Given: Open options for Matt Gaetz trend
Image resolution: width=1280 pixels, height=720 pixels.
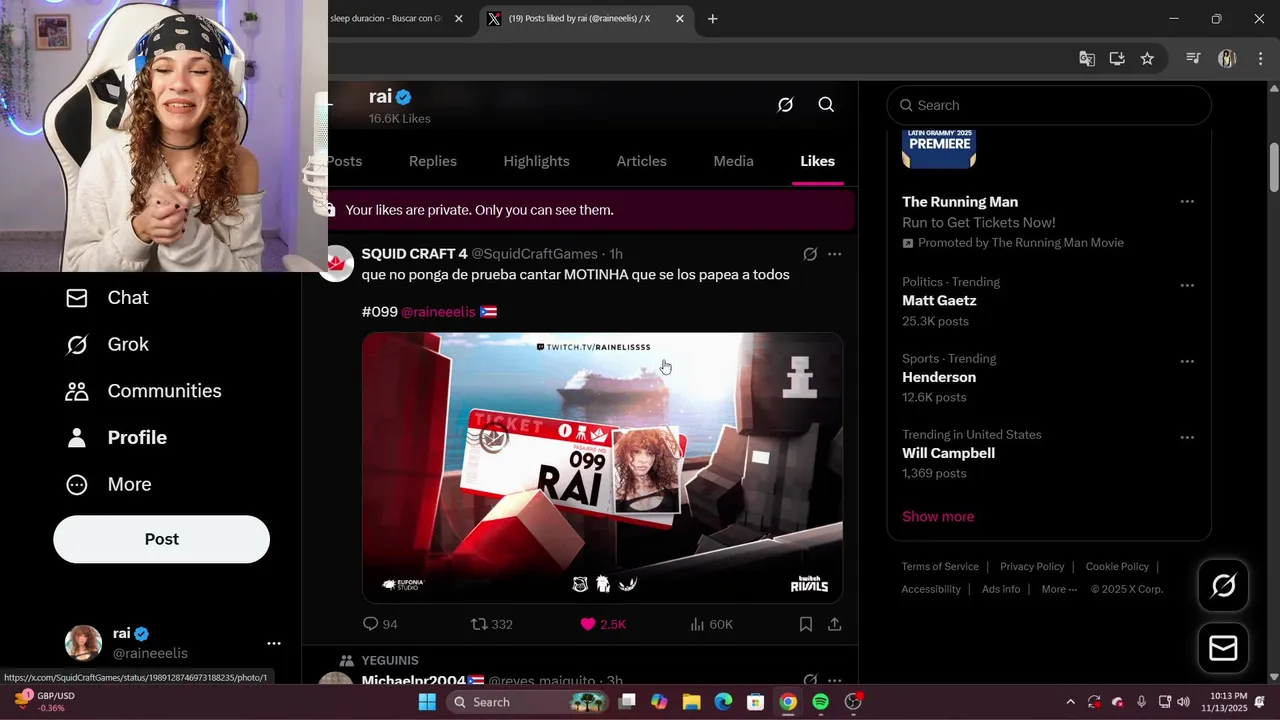Looking at the screenshot, I should tap(1187, 285).
